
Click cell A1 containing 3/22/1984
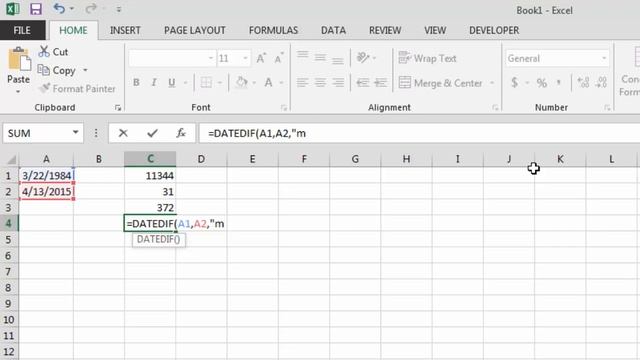point(46,176)
